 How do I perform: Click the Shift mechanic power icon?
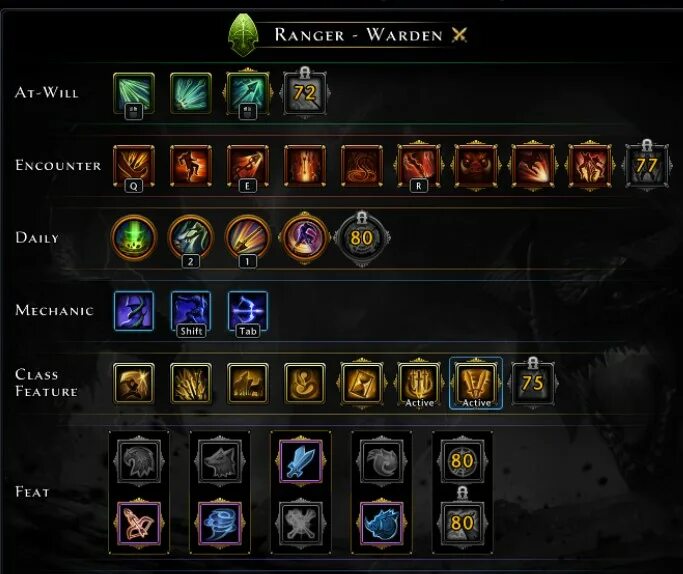pyautogui.click(x=191, y=311)
